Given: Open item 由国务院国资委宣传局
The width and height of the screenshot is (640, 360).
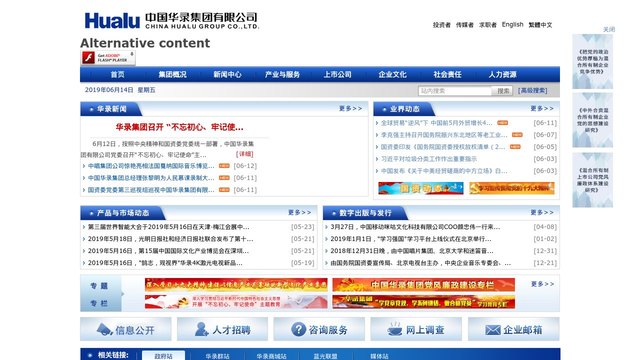Looking at the screenshot, I should click(420, 263).
